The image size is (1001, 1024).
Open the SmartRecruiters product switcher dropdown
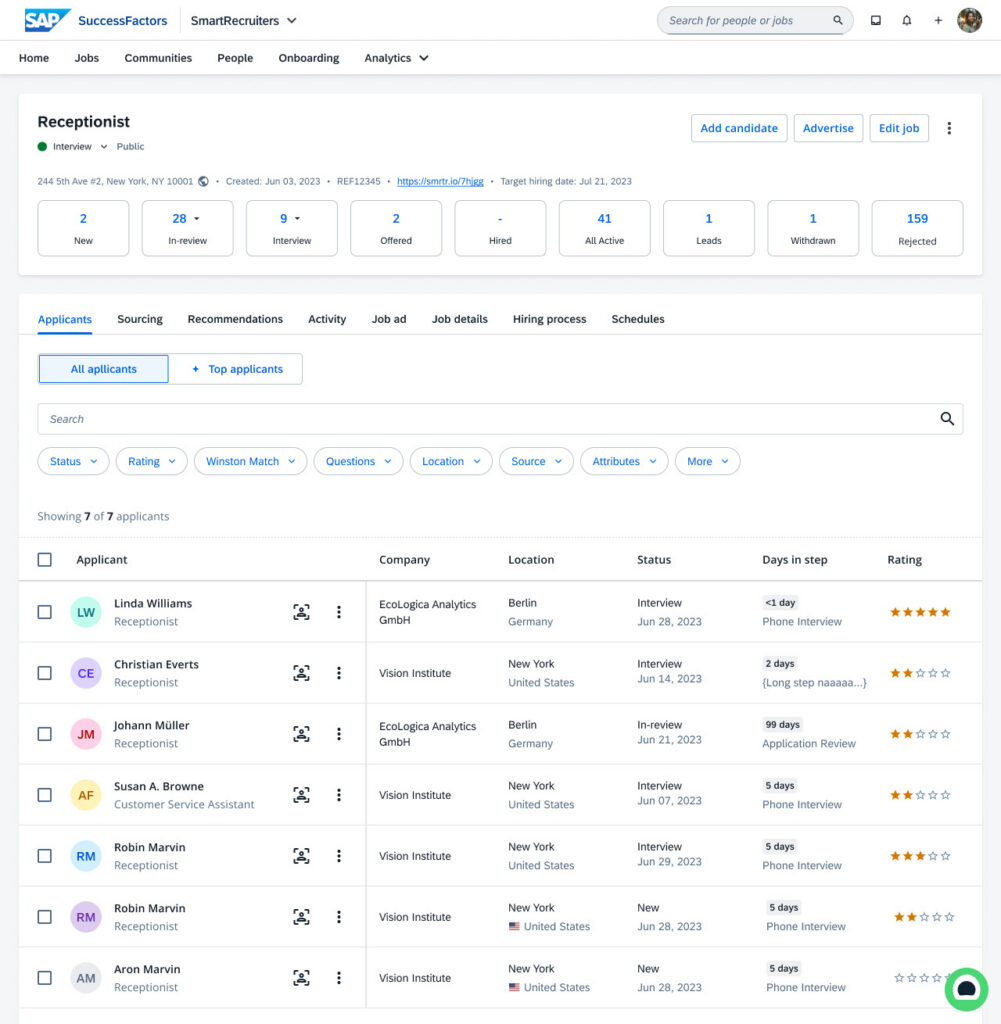click(x=244, y=20)
